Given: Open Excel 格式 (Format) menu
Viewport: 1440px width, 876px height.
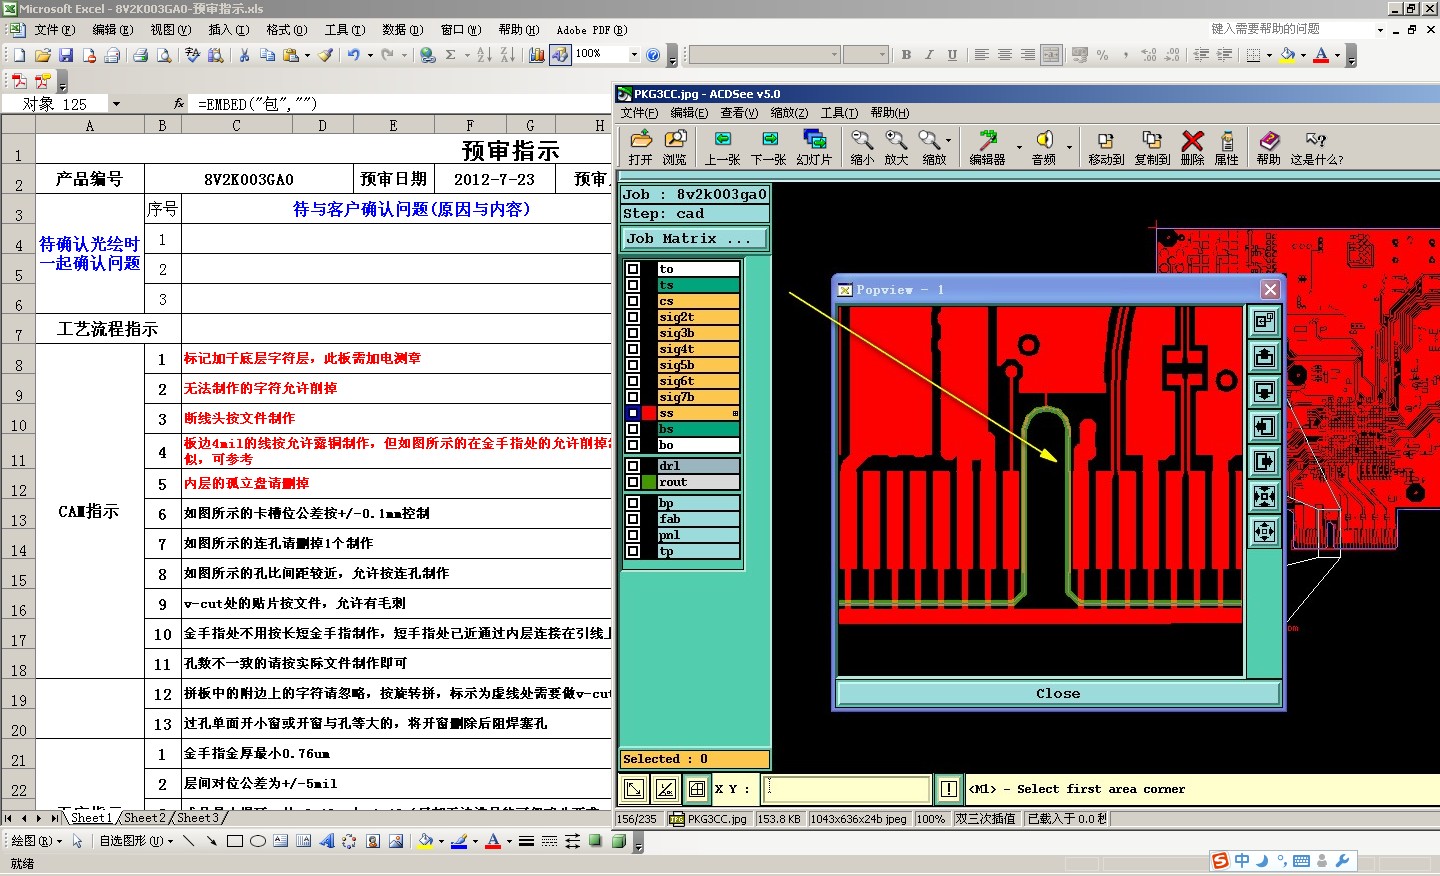Looking at the screenshot, I should point(286,30).
